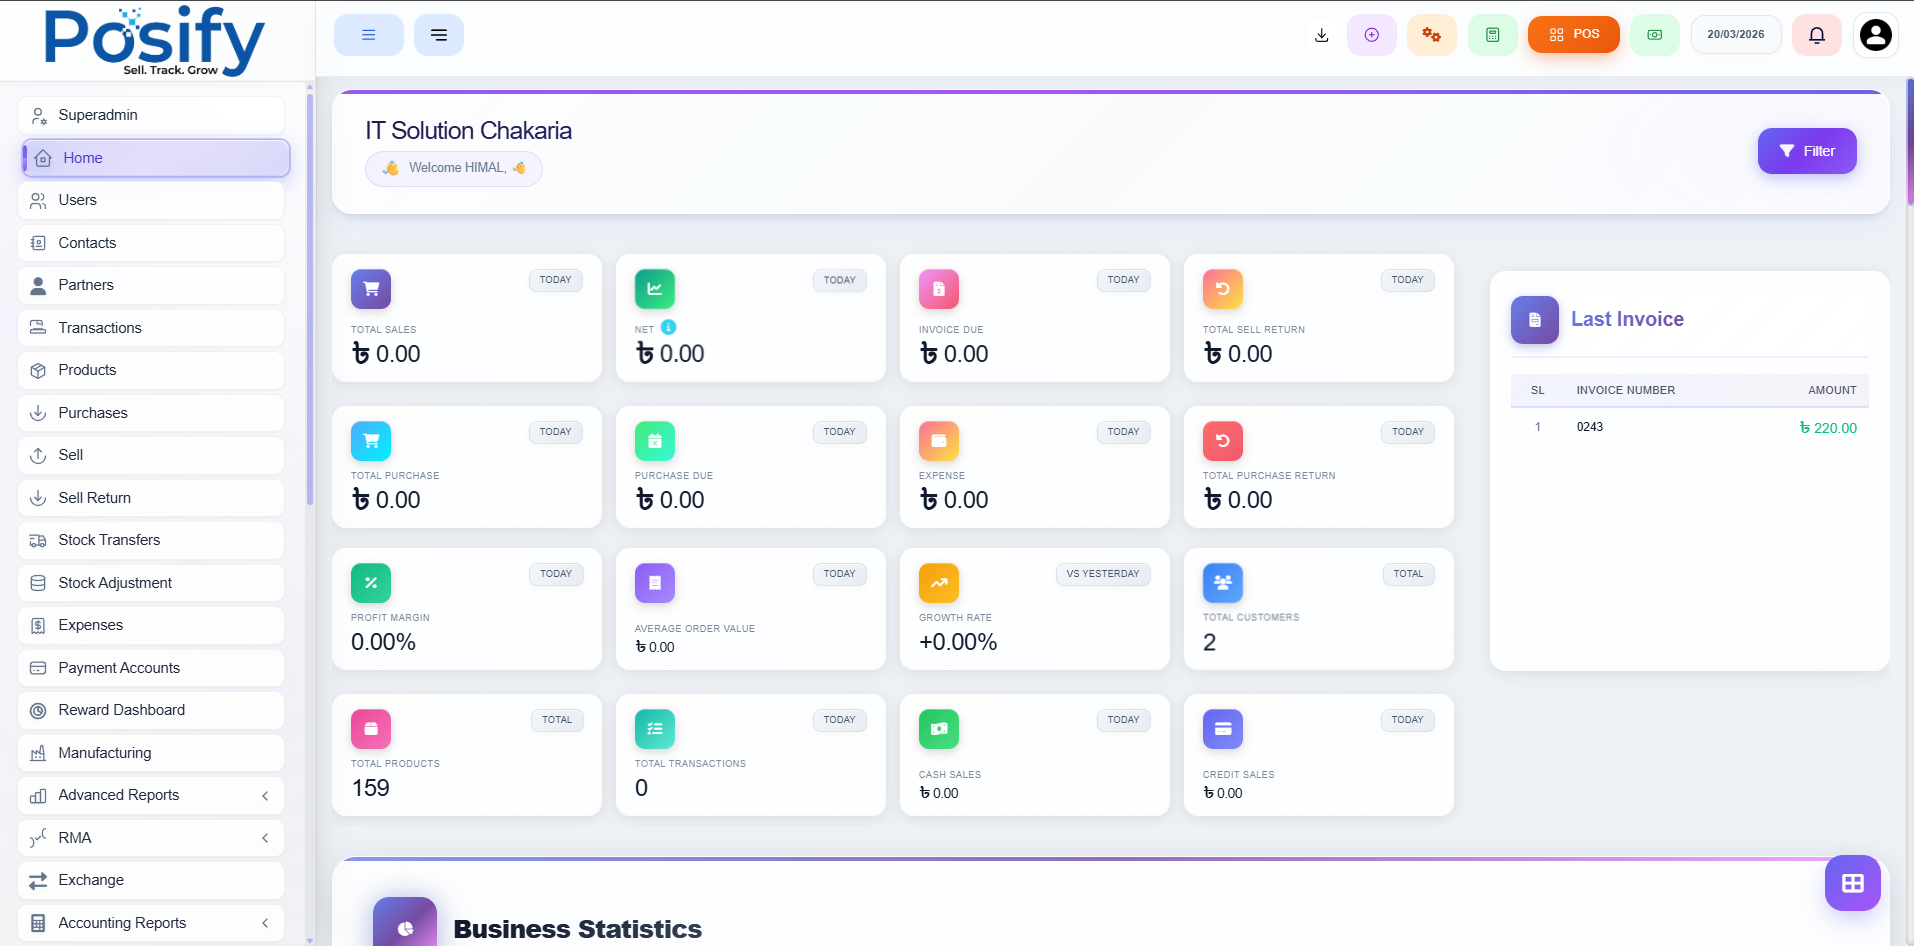Click the download icon in the top toolbar

(x=1321, y=34)
